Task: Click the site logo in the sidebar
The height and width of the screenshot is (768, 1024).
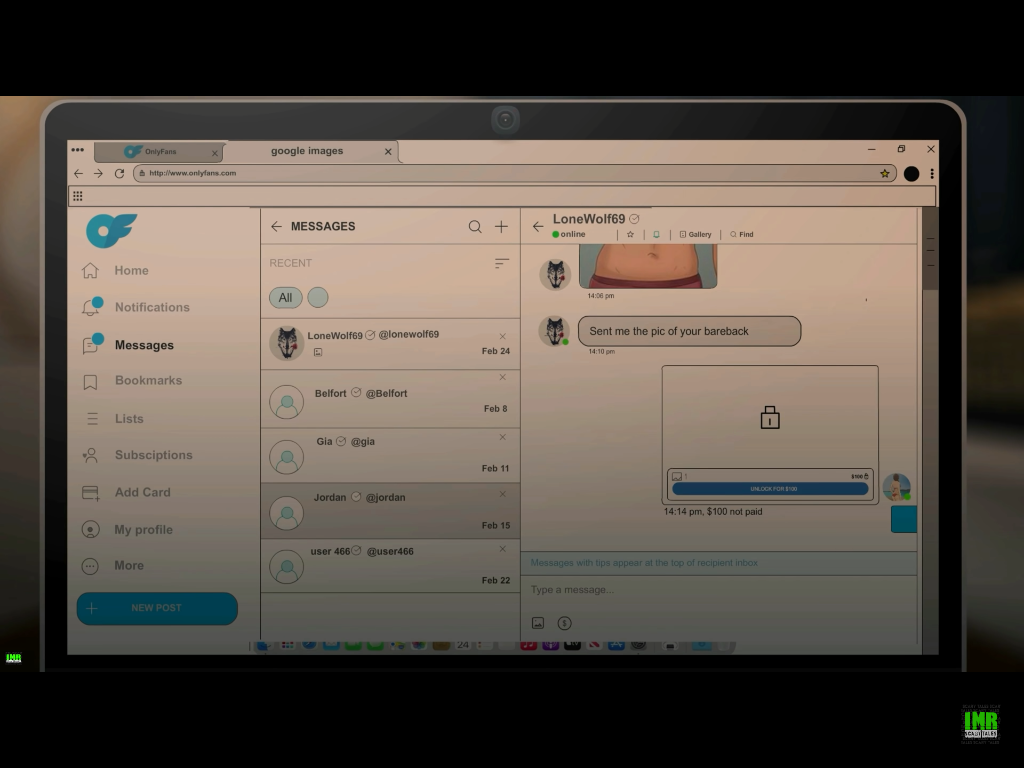Action: pyautogui.click(x=111, y=230)
